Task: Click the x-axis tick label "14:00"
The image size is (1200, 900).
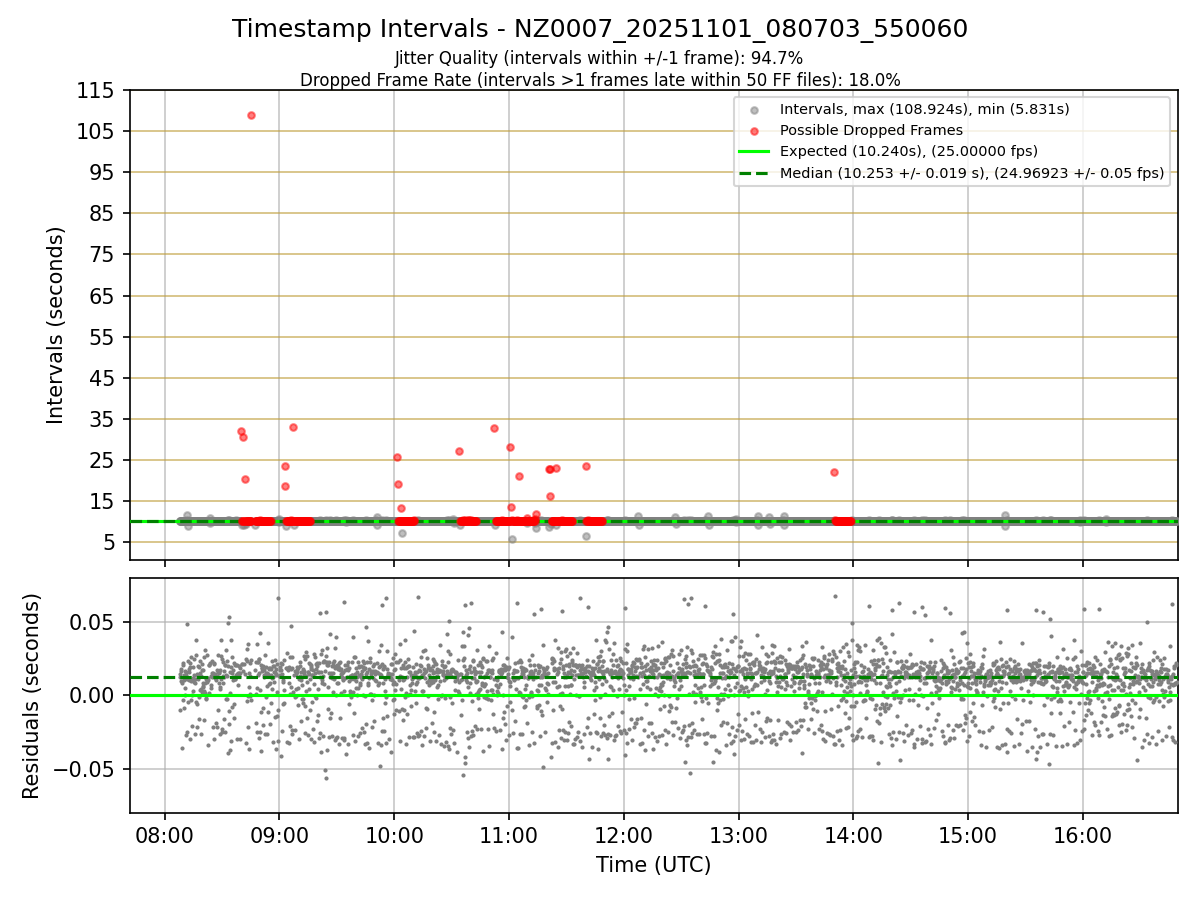Action: click(x=853, y=835)
